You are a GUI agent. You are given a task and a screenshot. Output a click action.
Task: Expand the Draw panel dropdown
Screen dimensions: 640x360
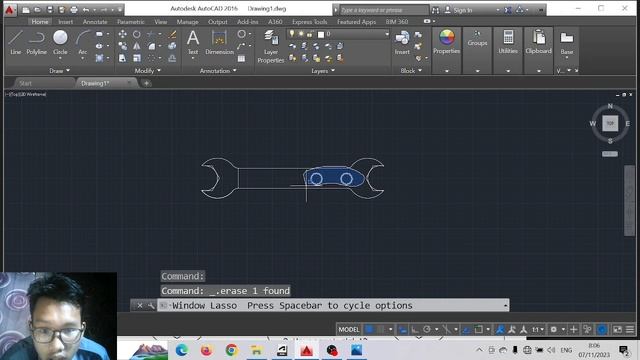point(59,71)
